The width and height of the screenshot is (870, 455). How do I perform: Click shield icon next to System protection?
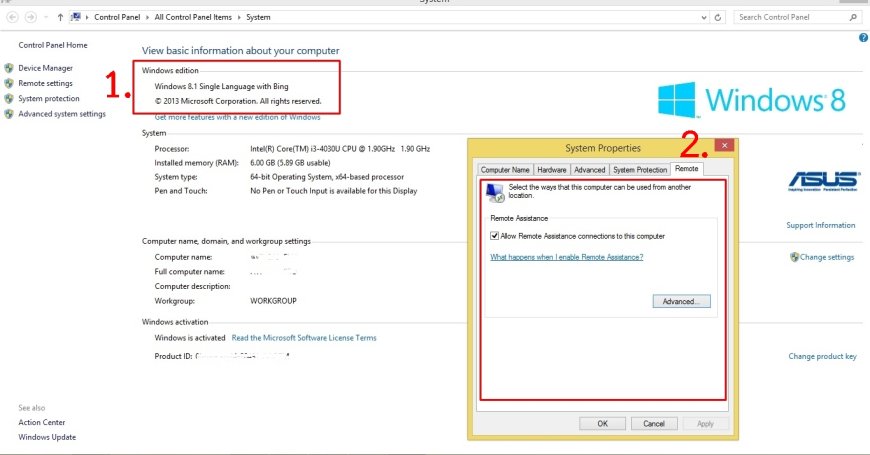[x=9, y=99]
